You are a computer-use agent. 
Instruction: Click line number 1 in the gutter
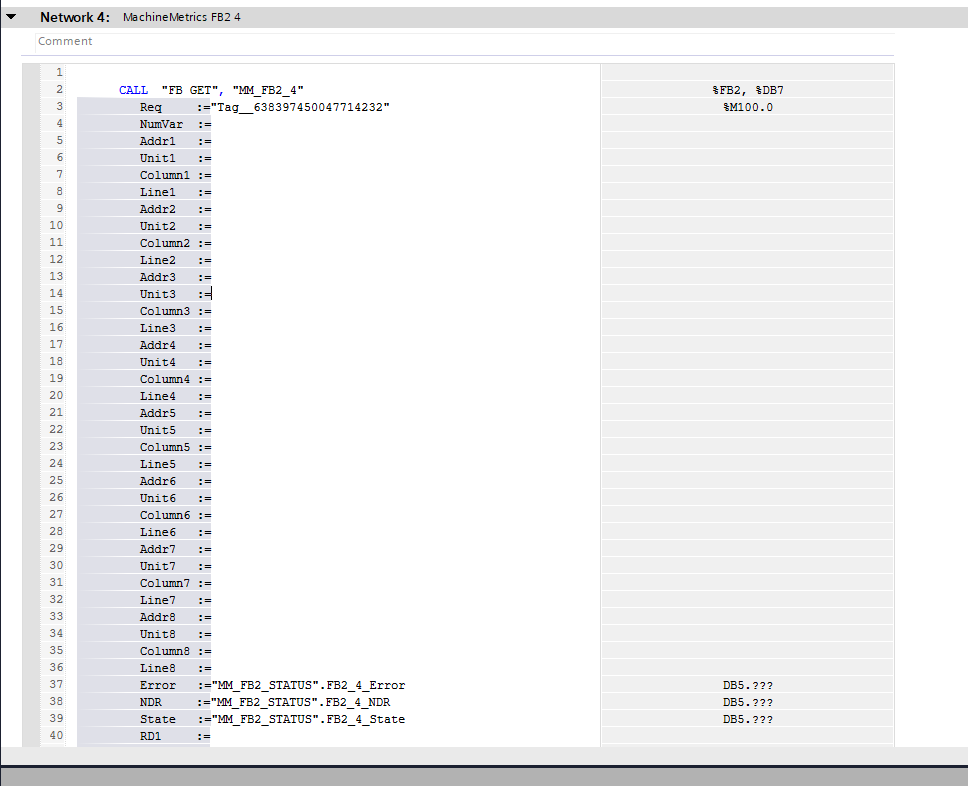(59, 72)
